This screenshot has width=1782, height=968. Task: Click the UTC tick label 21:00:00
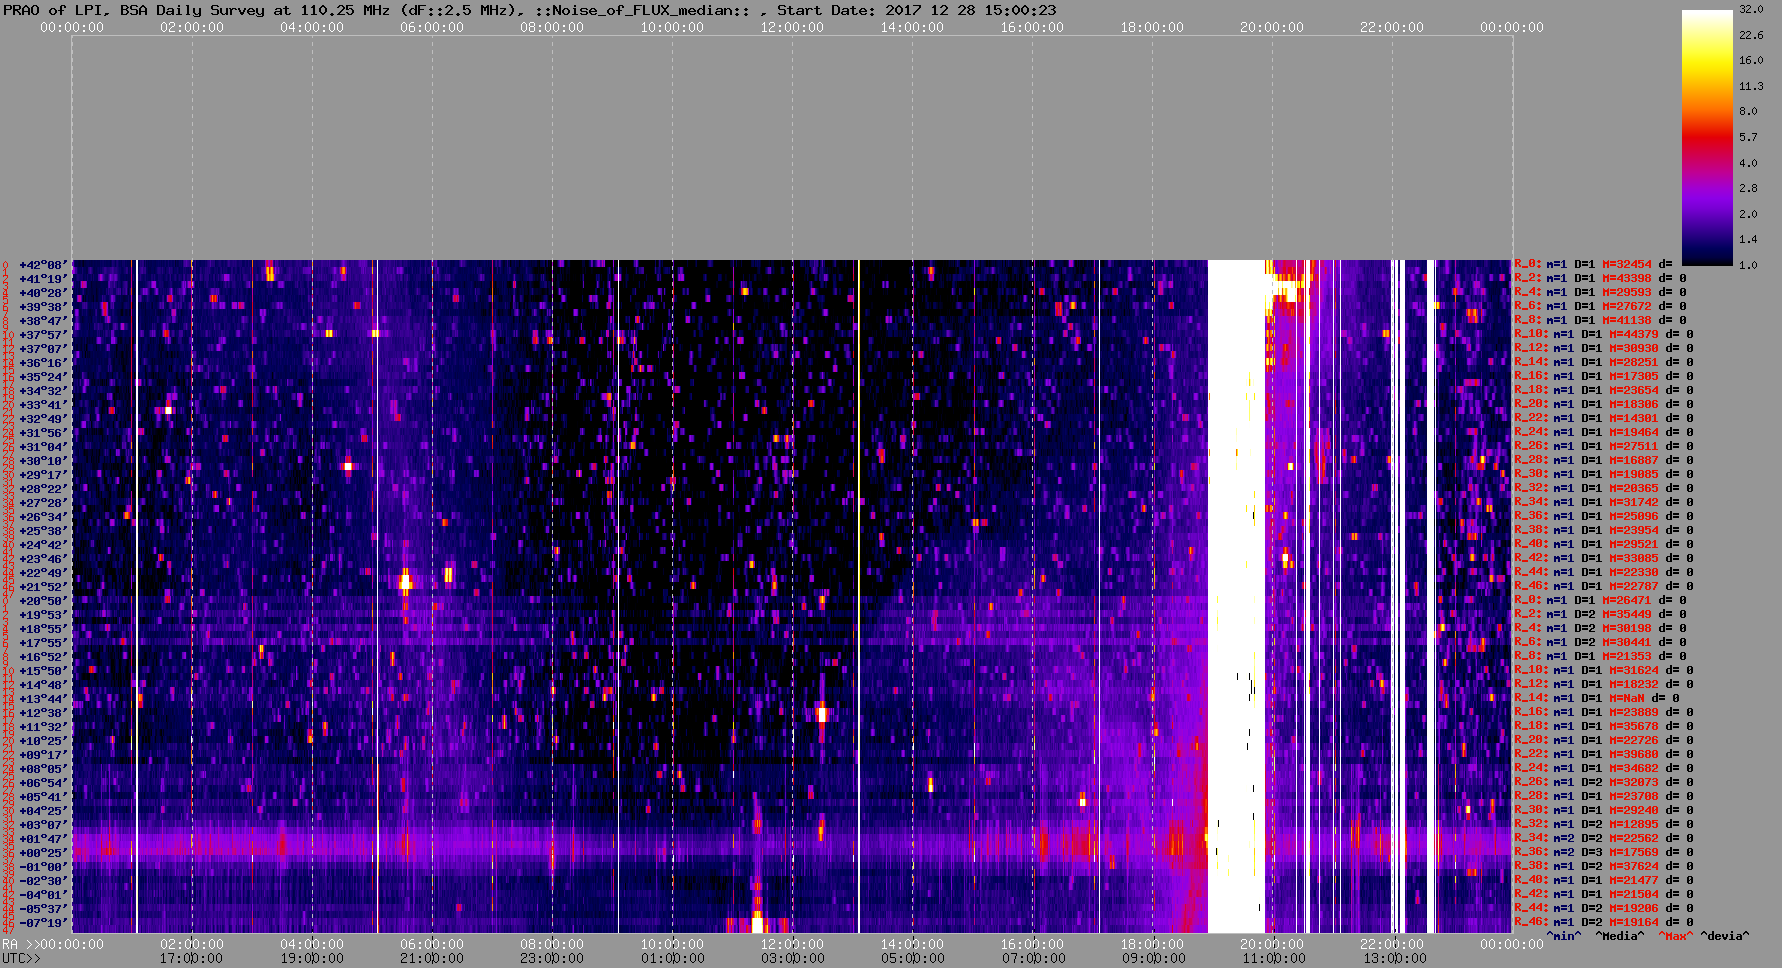pyautogui.click(x=432, y=958)
